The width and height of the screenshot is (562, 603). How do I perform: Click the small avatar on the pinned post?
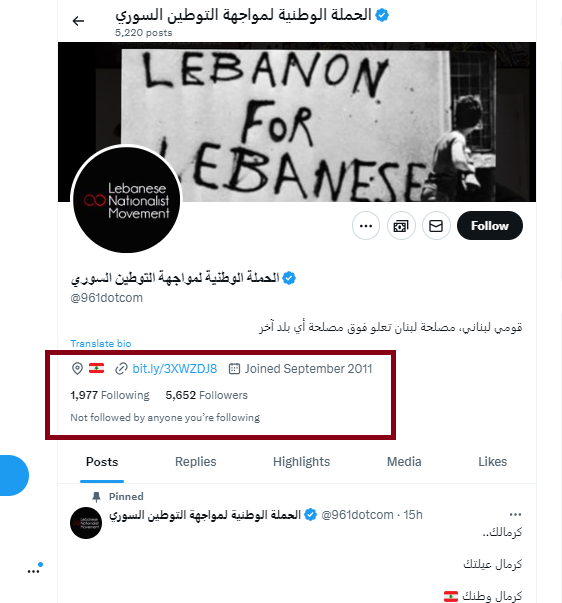click(x=86, y=523)
